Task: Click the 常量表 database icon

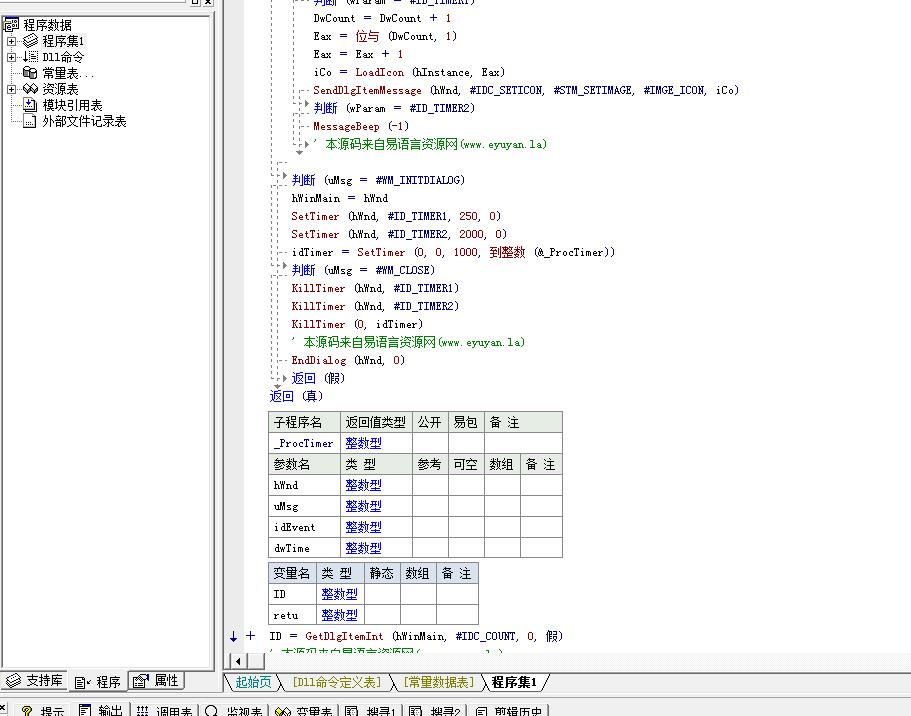Action: coord(30,73)
